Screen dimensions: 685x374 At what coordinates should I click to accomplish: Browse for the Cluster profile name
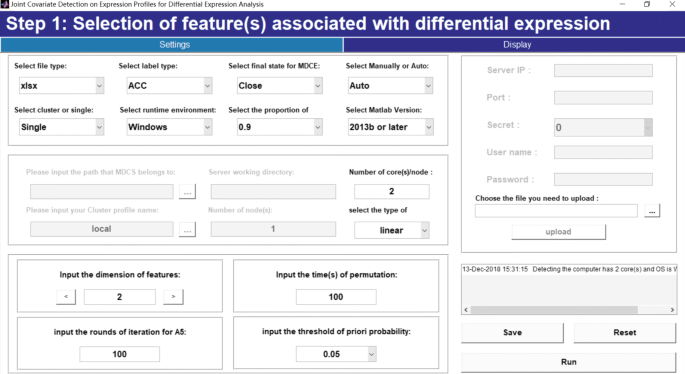coord(187,229)
